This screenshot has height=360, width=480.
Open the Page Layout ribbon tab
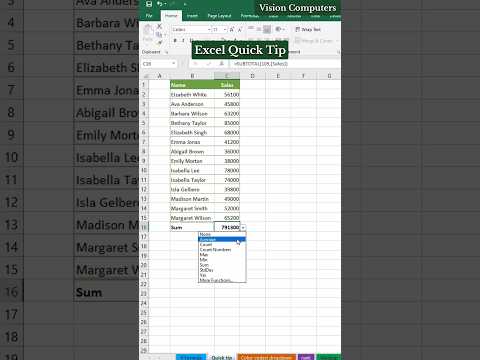click(219, 16)
